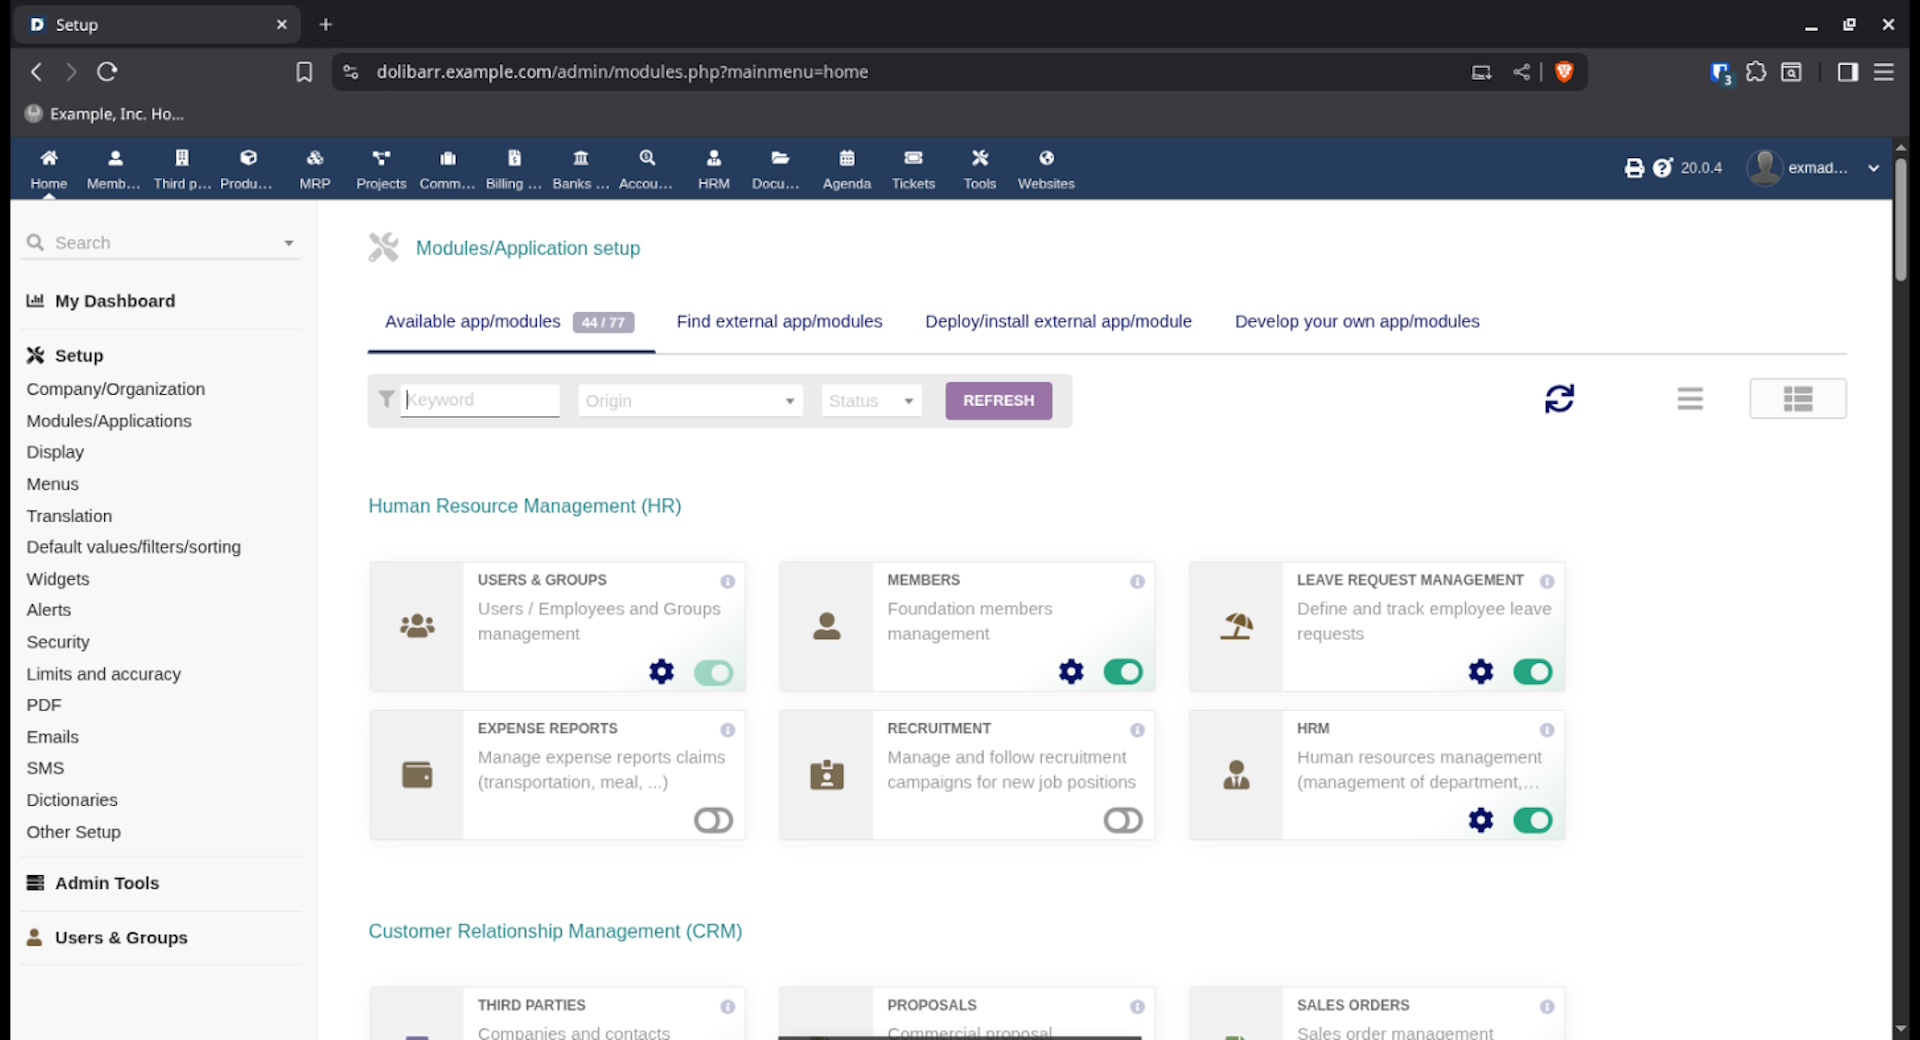This screenshot has height=1040, width=1920.
Task: Click into the Keyword filter field
Action: (480, 400)
